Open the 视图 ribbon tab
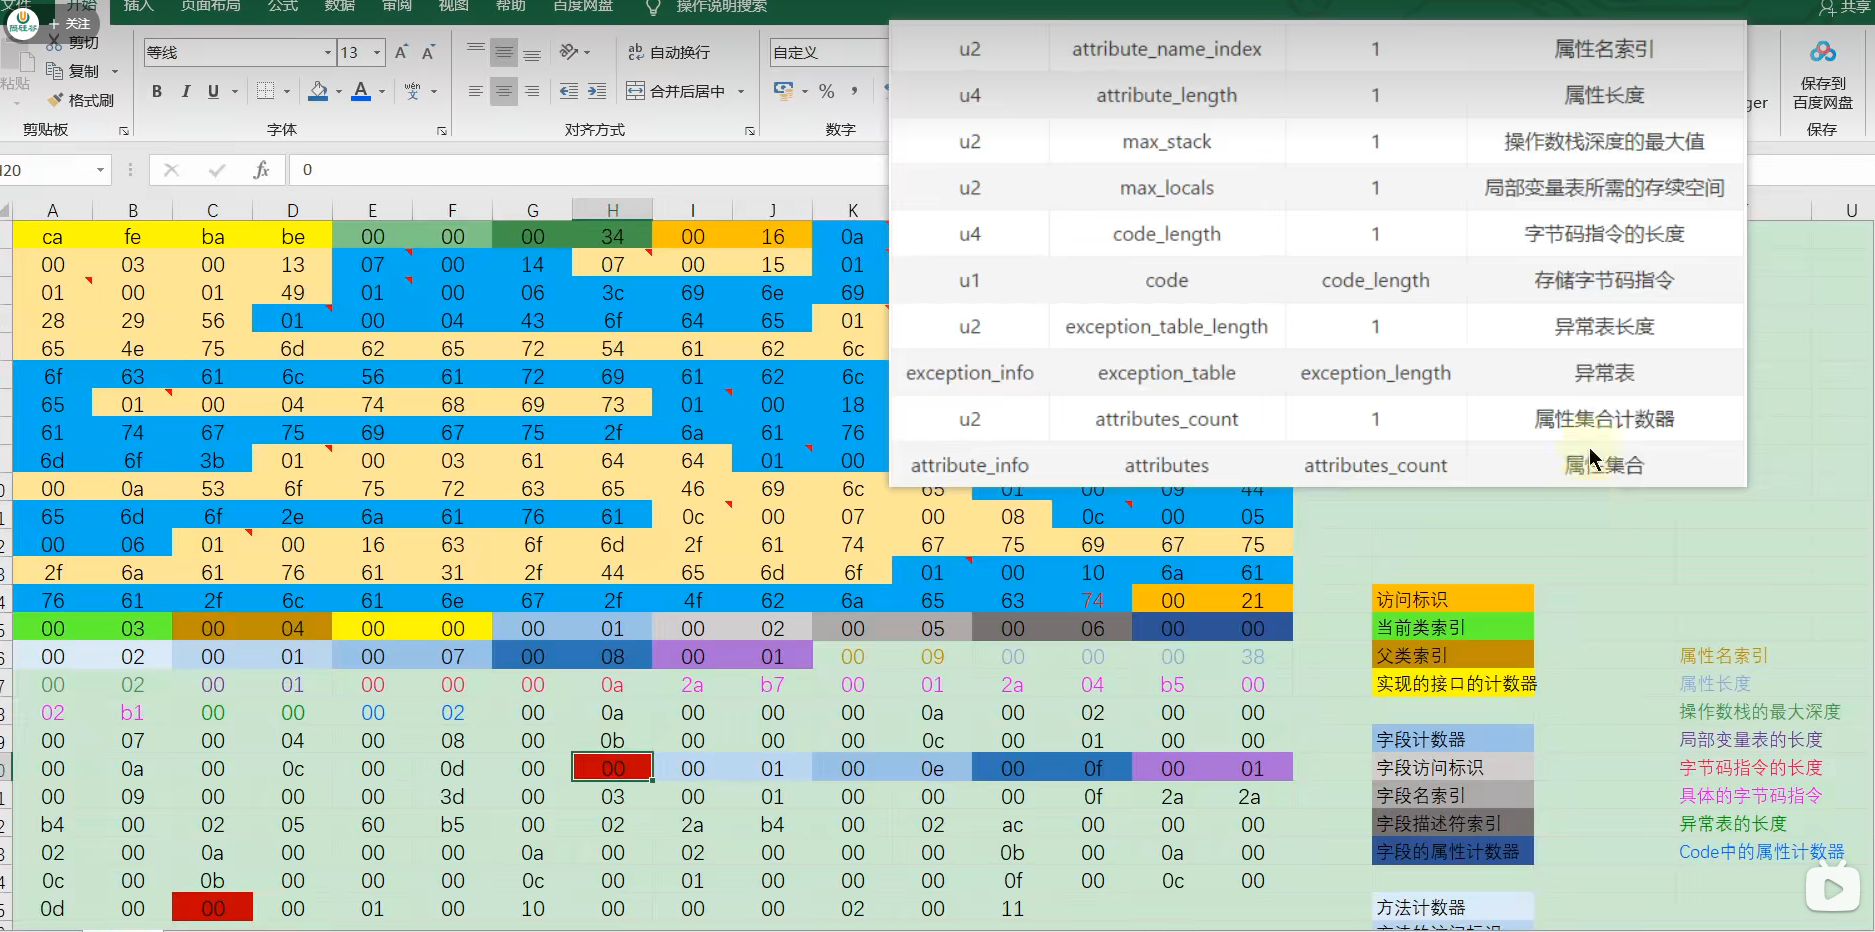Viewport: 1875px width, 932px height. point(454,6)
